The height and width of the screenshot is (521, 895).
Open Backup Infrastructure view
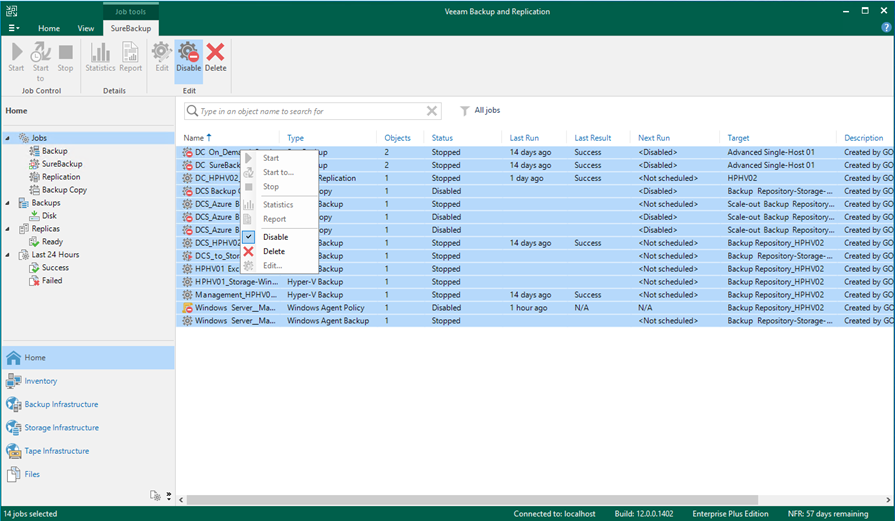click(88, 404)
